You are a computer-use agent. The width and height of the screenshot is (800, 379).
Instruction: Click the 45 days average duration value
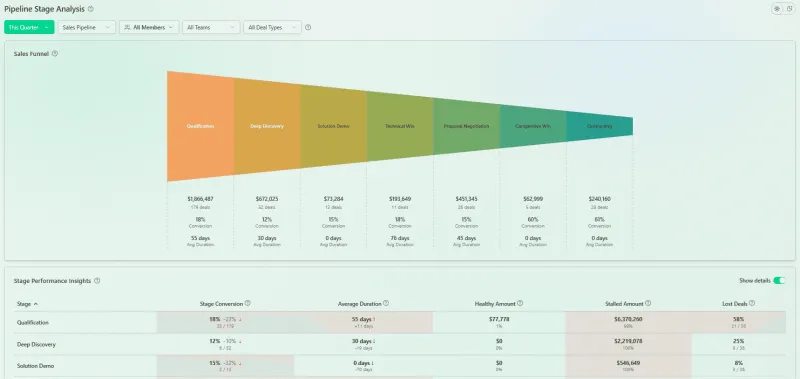coord(466,238)
